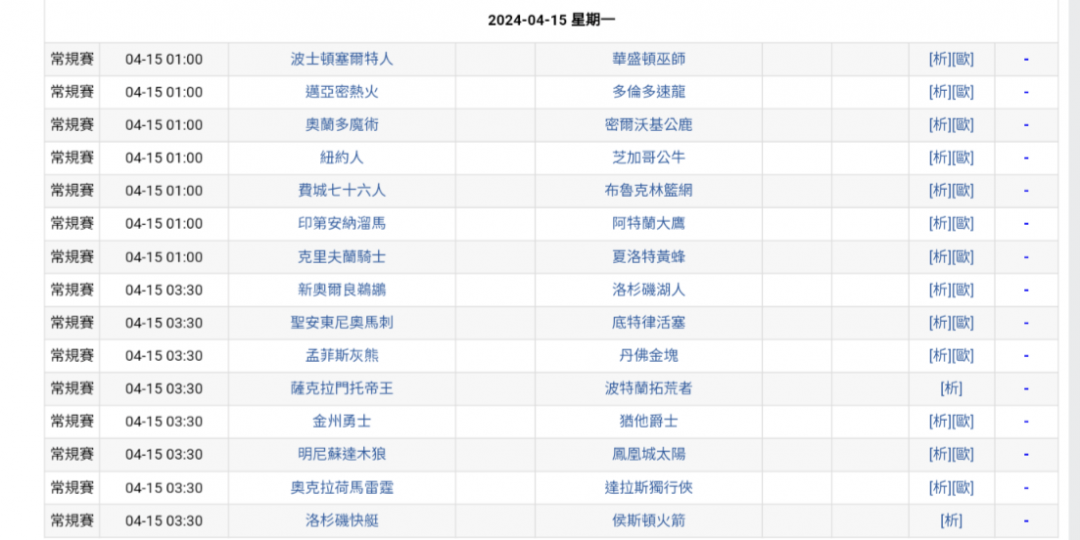Screen dimensions: 1080x540
Task: Open the 波士頓塞爾特人 team page
Action: [342, 59]
